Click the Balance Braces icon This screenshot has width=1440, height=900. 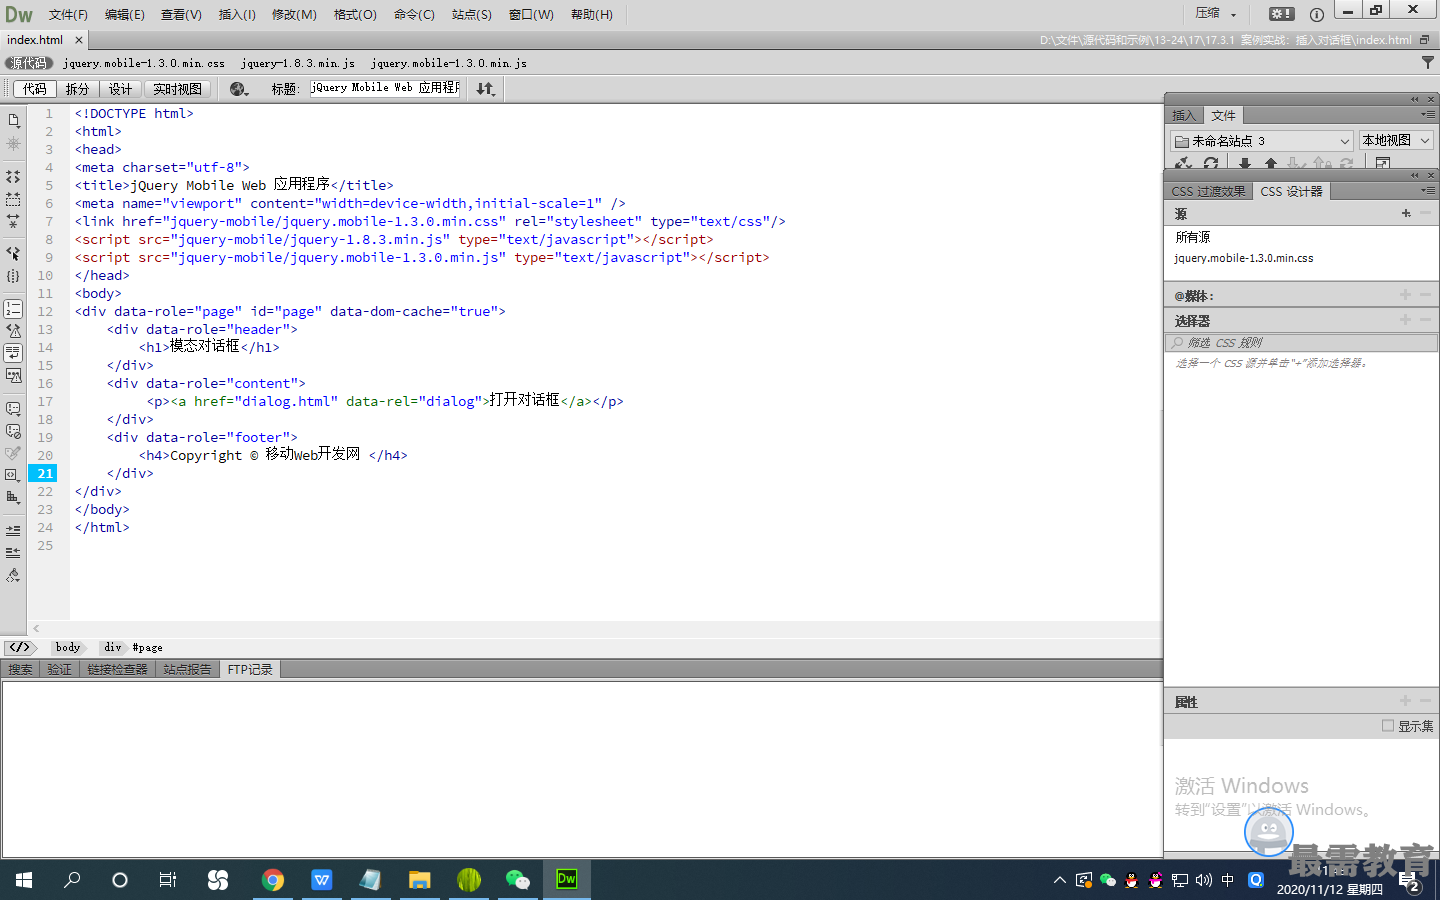click(13, 276)
